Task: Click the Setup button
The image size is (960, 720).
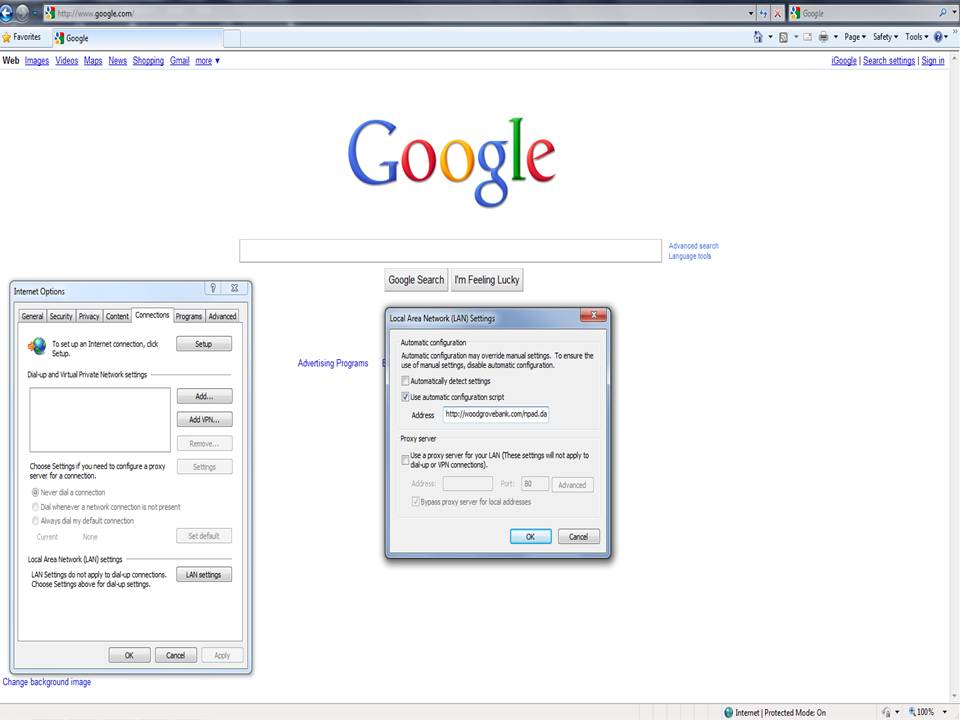Action: (x=204, y=344)
